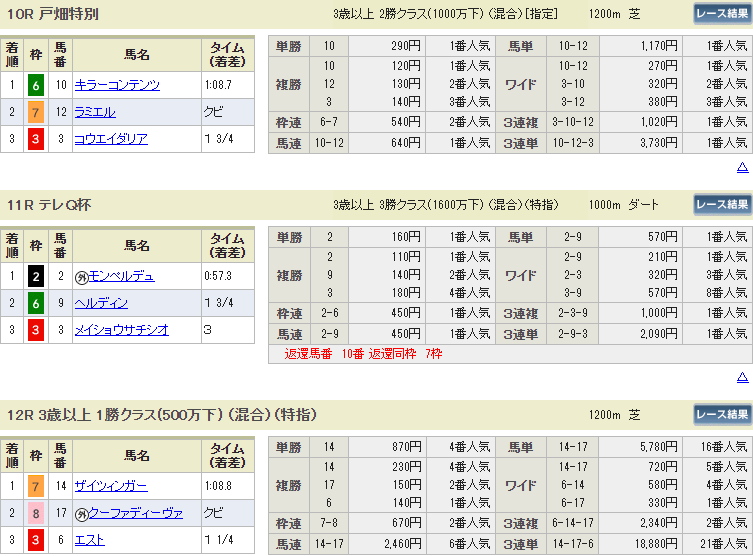Open horse キラーコンテンツ
The width and height of the screenshot is (753, 556).
click(x=117, y=85)
